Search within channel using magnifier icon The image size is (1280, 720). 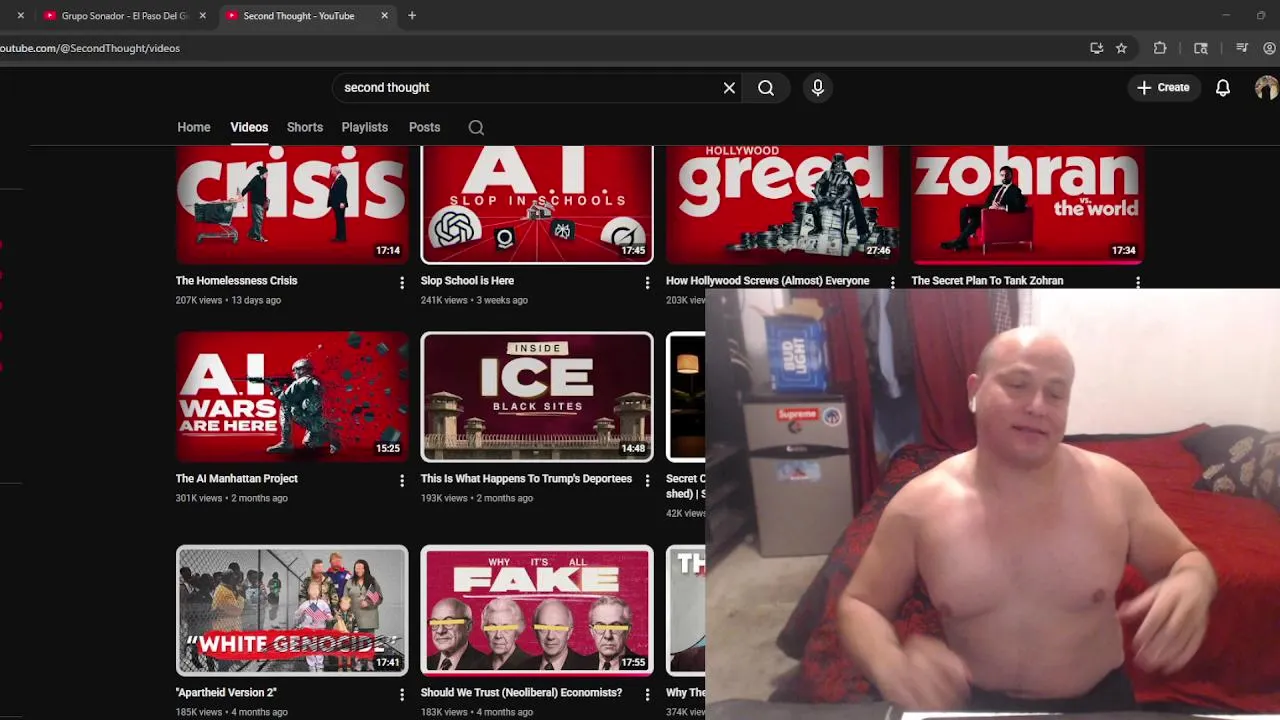click(x=476, y=127)
